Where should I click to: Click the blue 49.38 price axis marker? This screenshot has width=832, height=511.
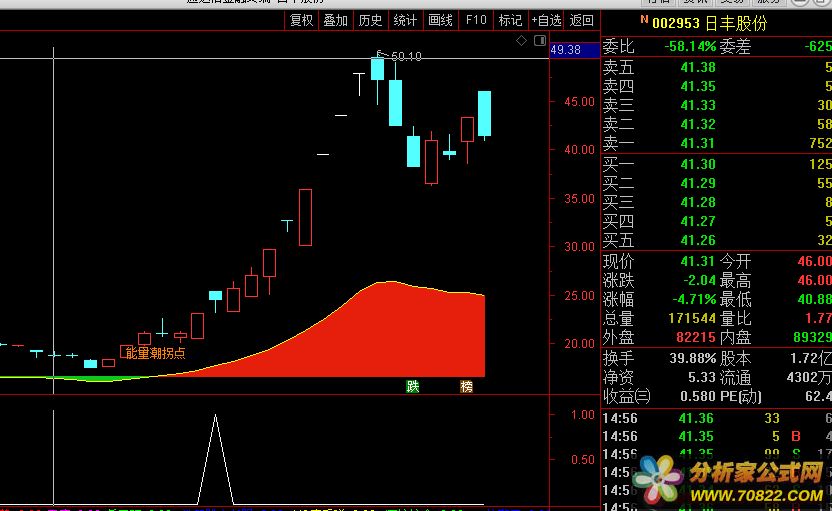(x=565, y=50)
